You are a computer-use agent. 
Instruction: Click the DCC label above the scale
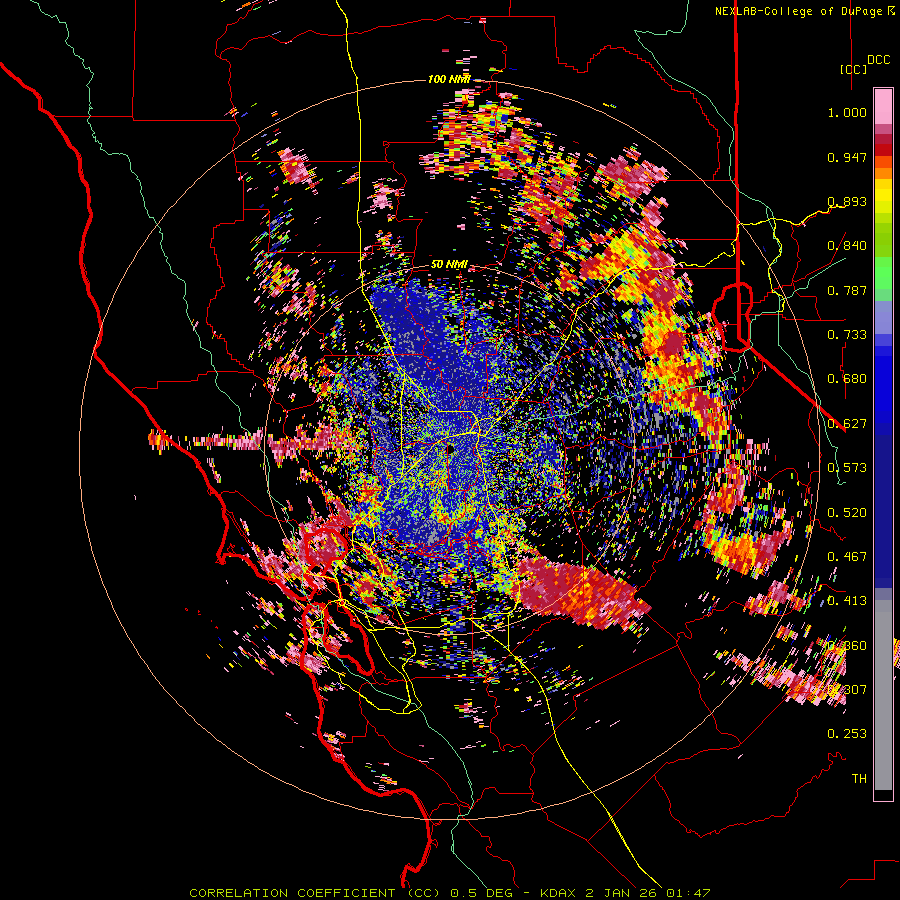(878, 60)
